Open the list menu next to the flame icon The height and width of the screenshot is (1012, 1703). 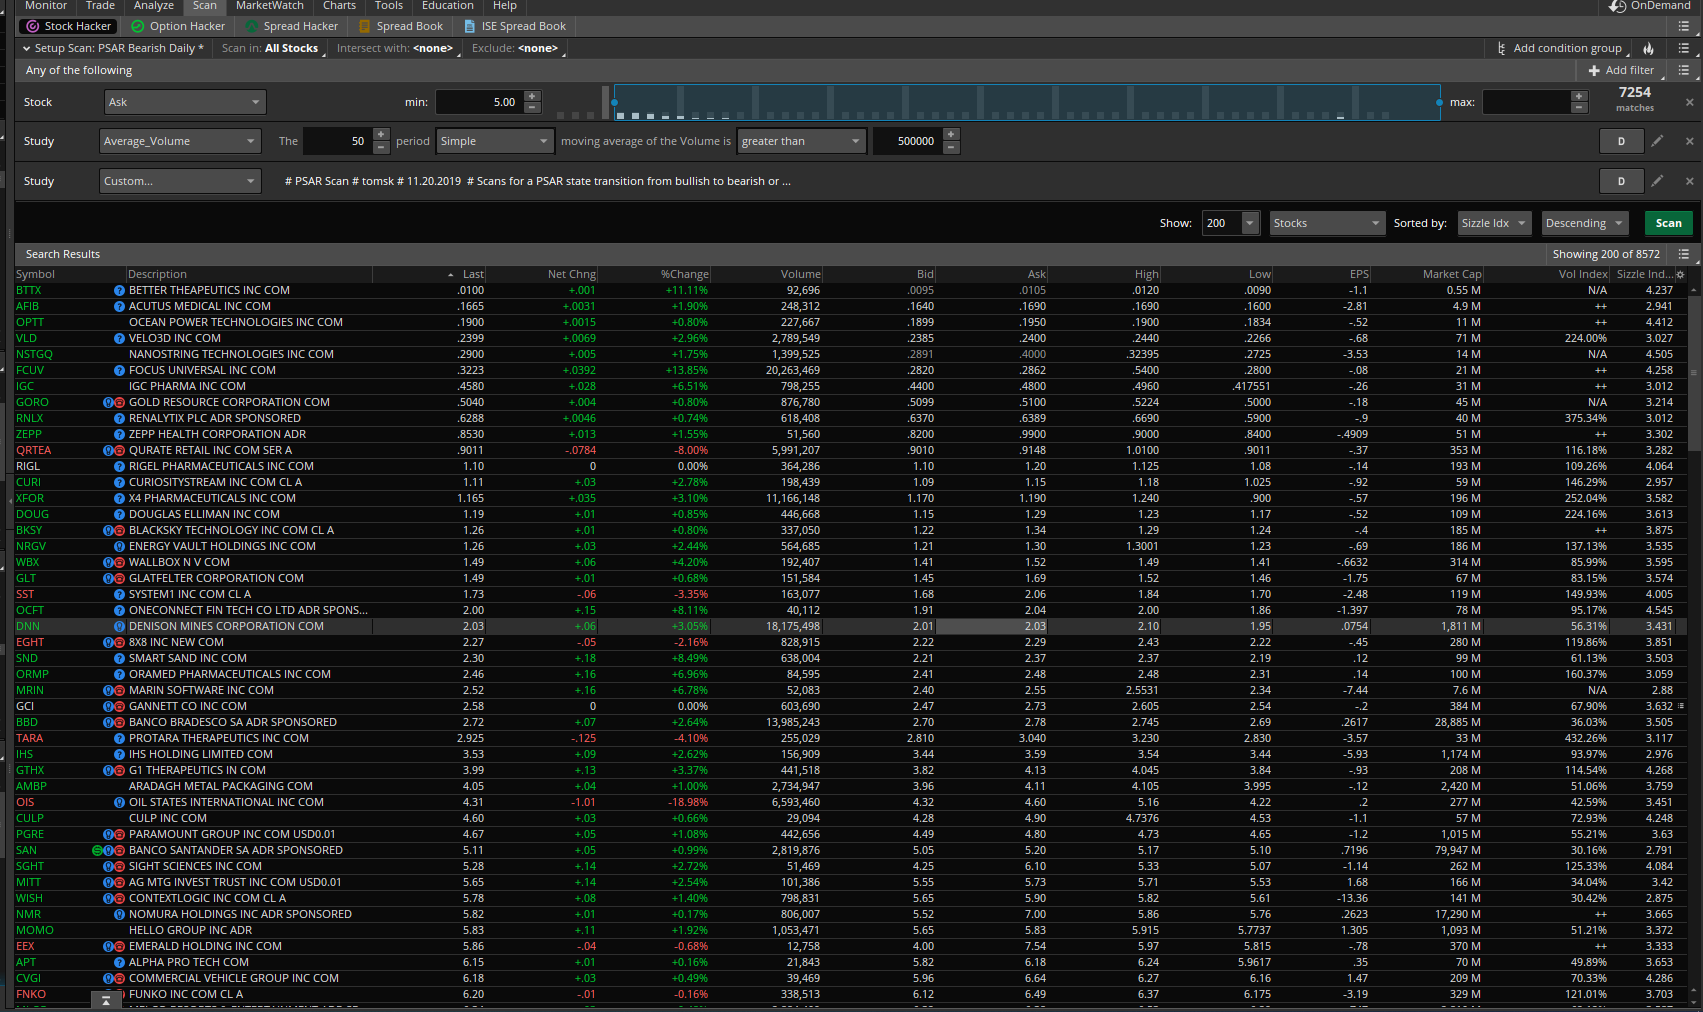coord(1684,48)
